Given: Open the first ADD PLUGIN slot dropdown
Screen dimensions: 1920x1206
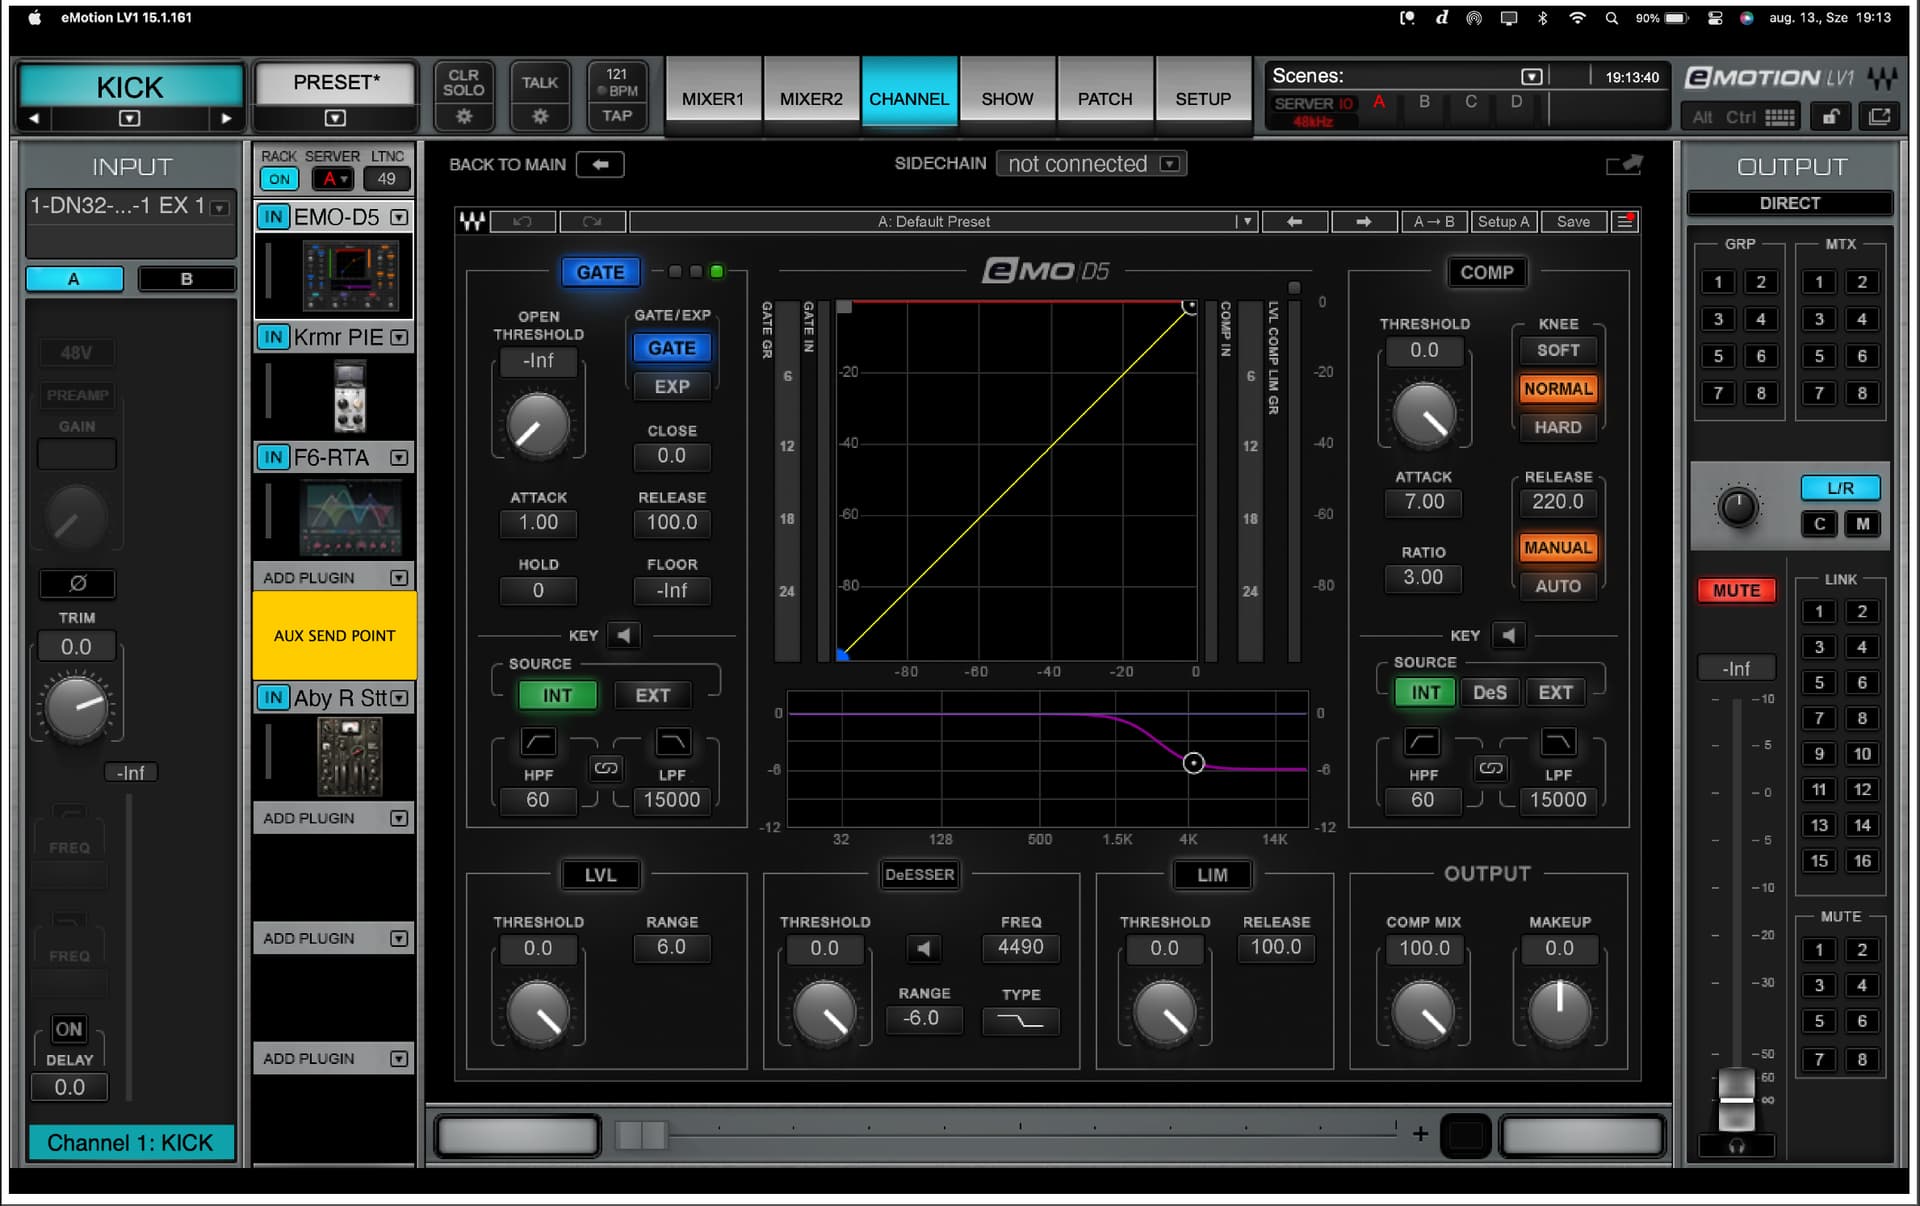Looking at the screenshot, I should pyautogui.click(x=399, y=578).
